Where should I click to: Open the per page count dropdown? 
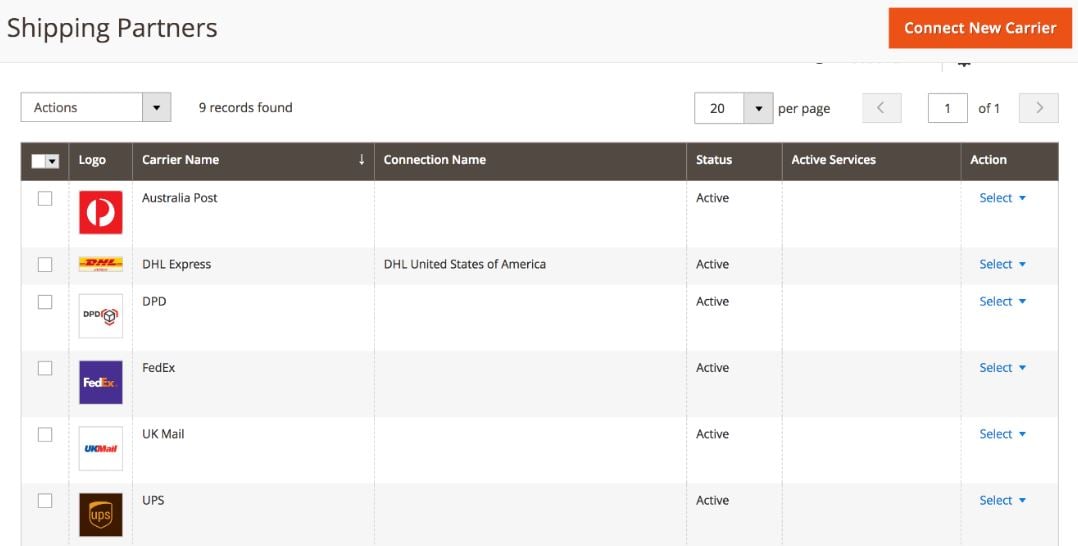(x=734, y=108)
